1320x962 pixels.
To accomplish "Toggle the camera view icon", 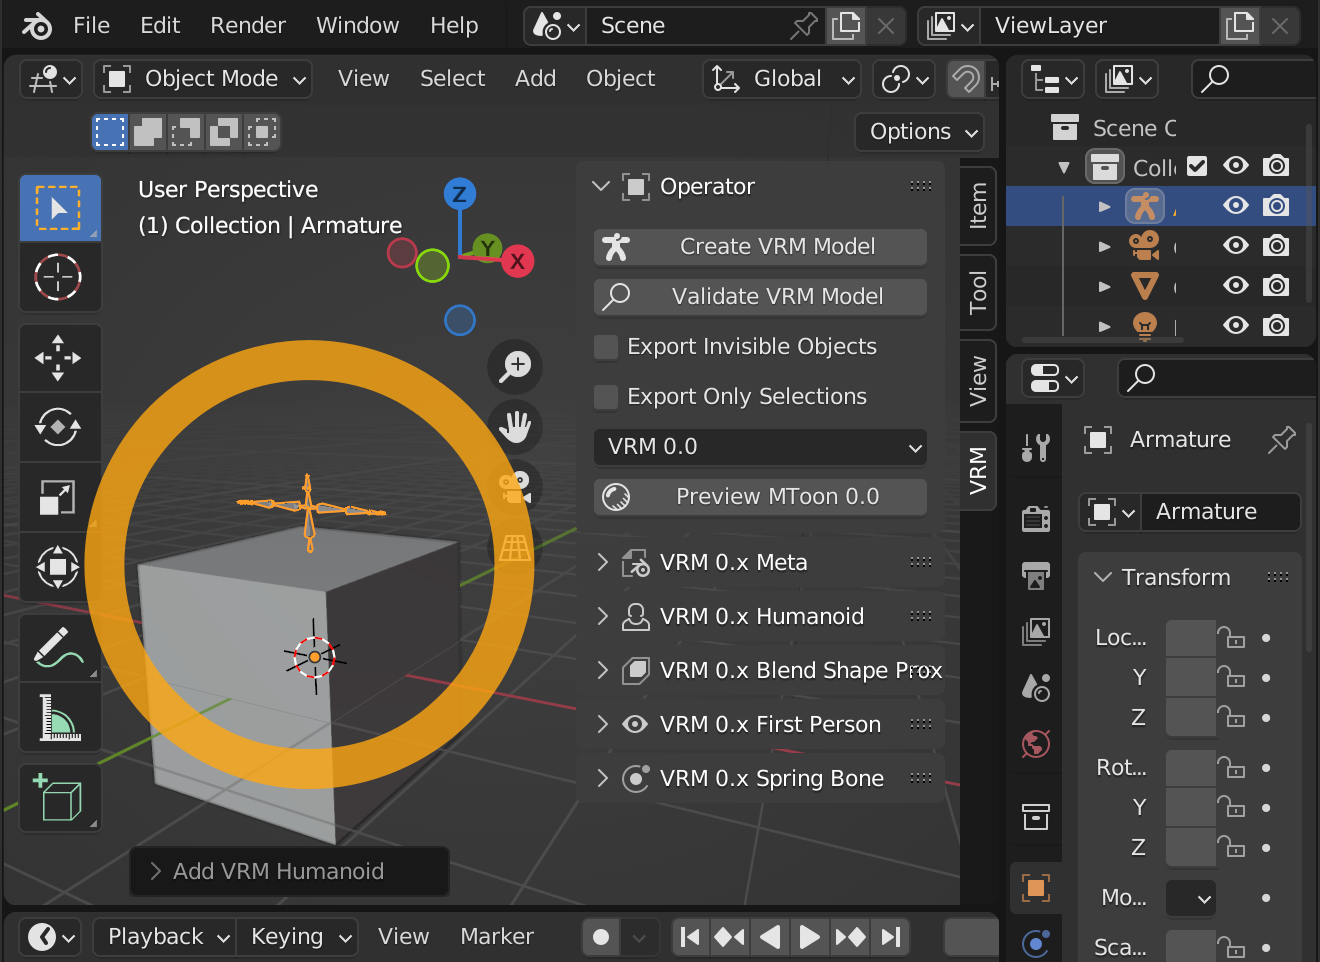I will point(515,488).
